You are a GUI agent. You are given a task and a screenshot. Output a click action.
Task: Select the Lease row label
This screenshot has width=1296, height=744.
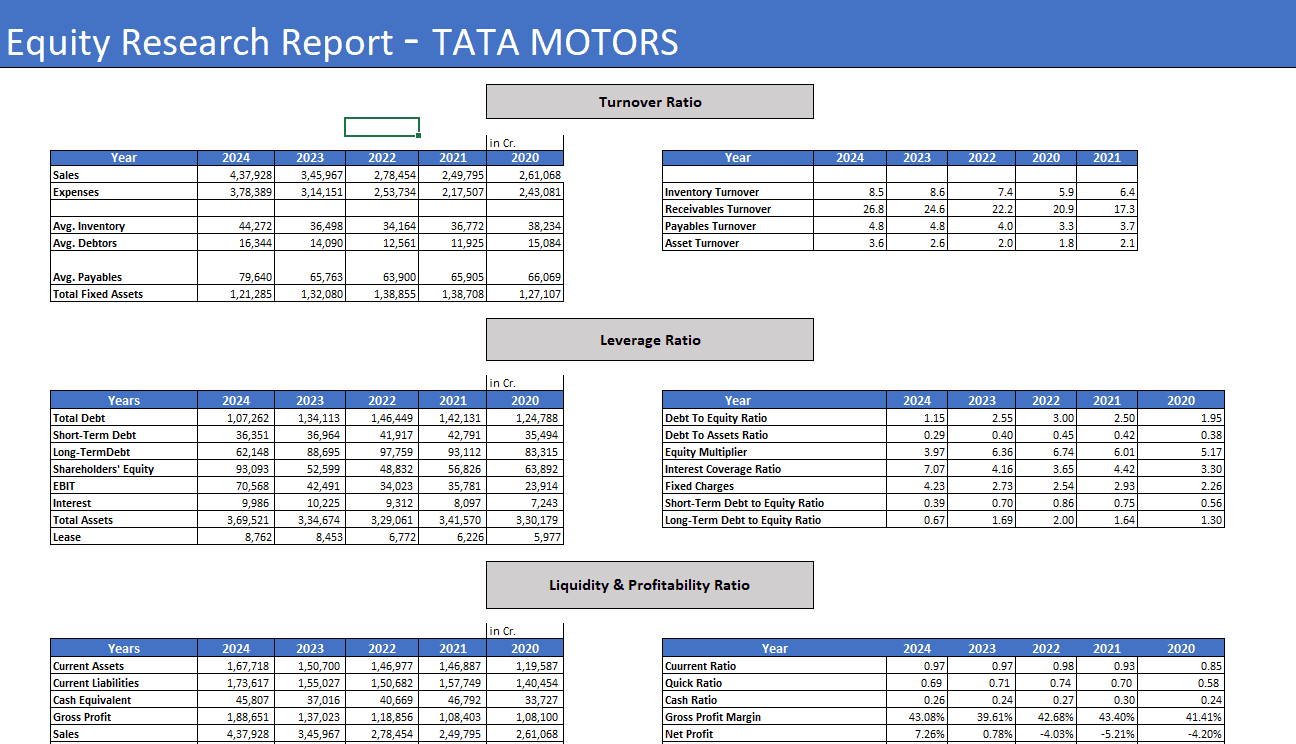(x=67, y=537)
